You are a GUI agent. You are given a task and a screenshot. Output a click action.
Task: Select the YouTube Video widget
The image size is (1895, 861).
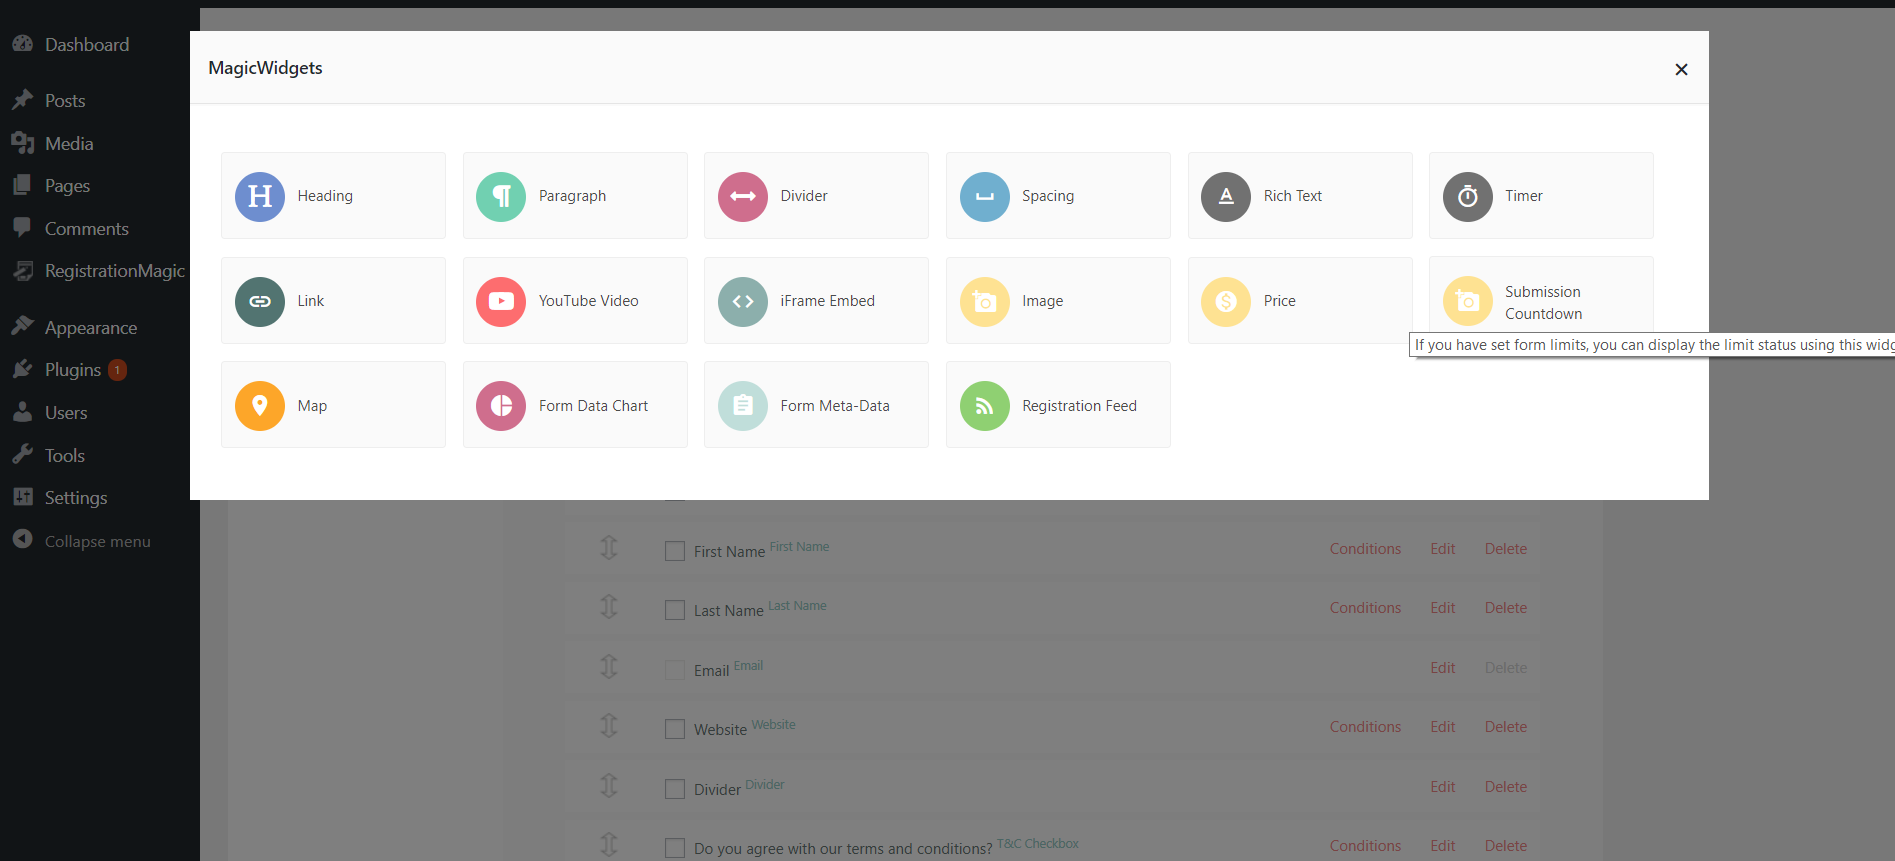[x=575, y=301]
